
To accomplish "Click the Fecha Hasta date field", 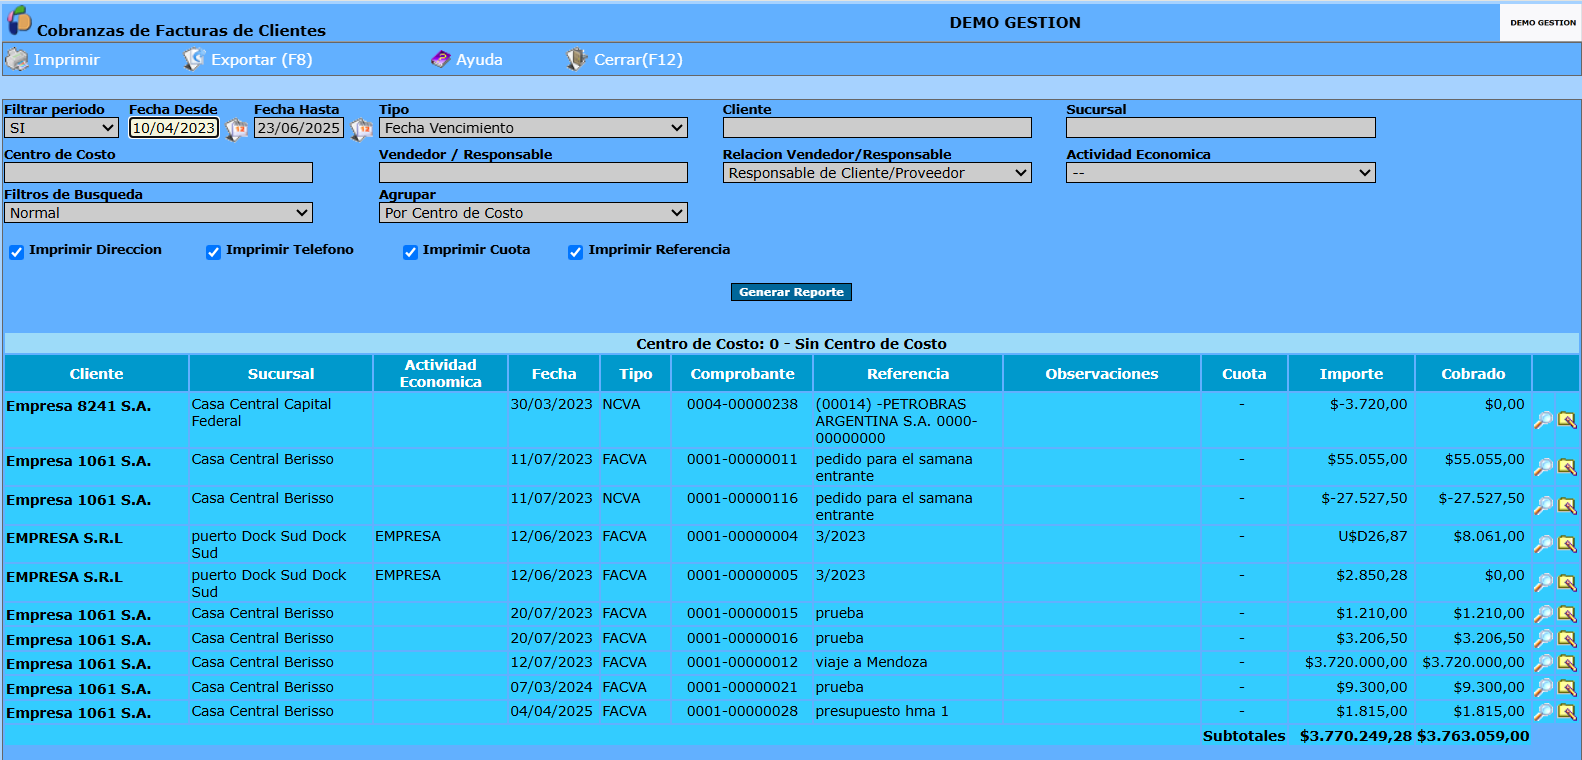I will coord(299,128).
